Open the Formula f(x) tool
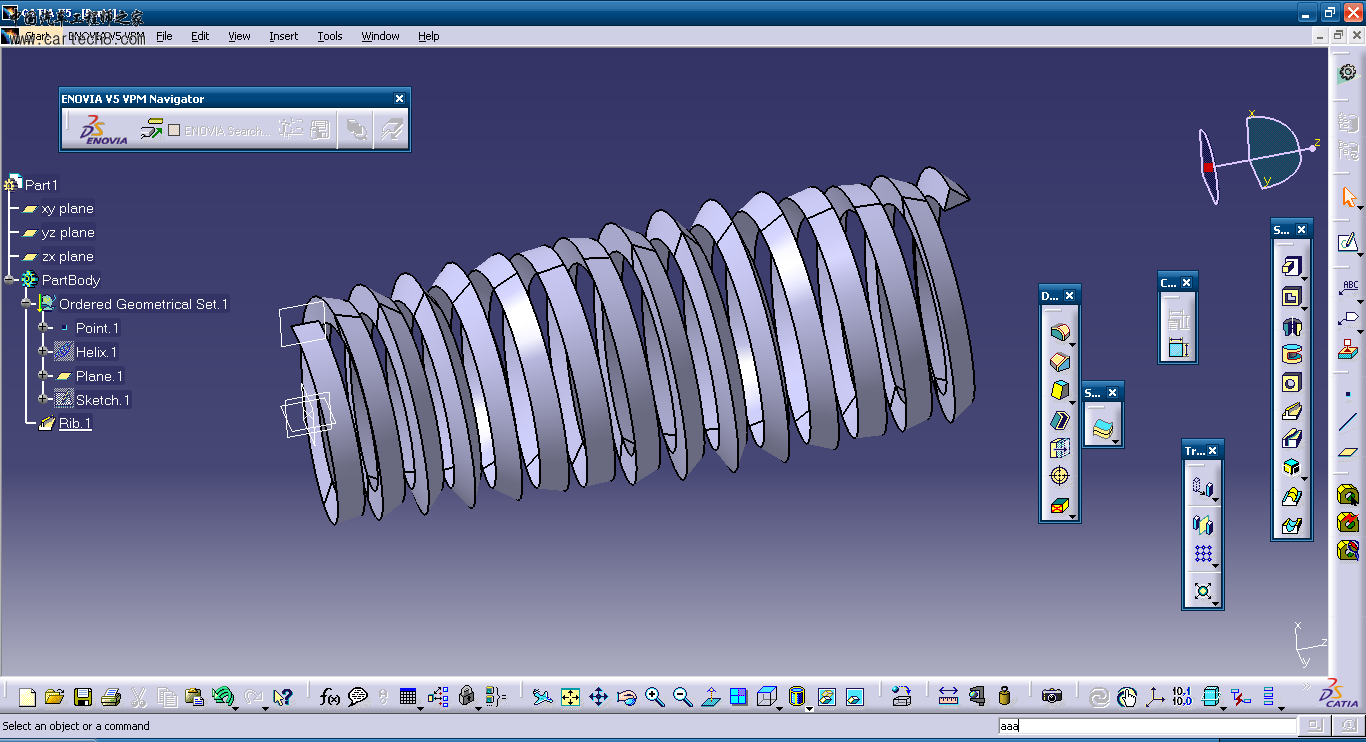This screenshot has width=1366, height=742. pyautogui.click(x=330, y=697)
